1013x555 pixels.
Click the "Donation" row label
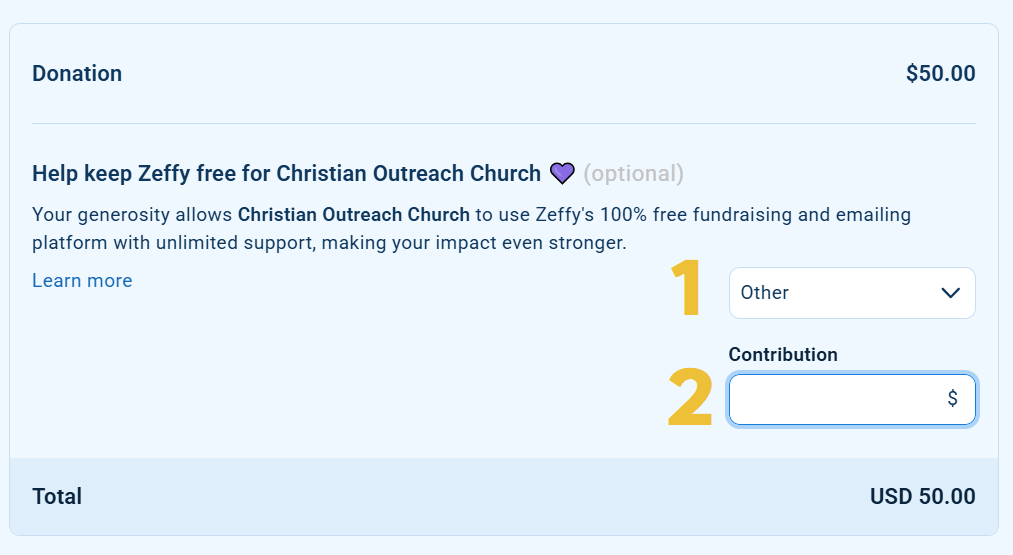(x=77, y=74)
